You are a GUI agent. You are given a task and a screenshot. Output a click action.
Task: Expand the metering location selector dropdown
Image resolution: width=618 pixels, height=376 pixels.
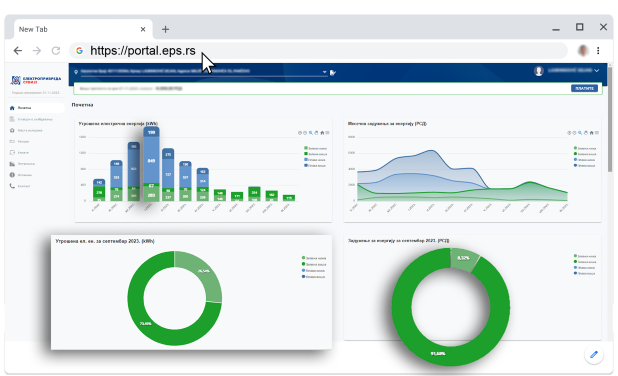(325, 72)
